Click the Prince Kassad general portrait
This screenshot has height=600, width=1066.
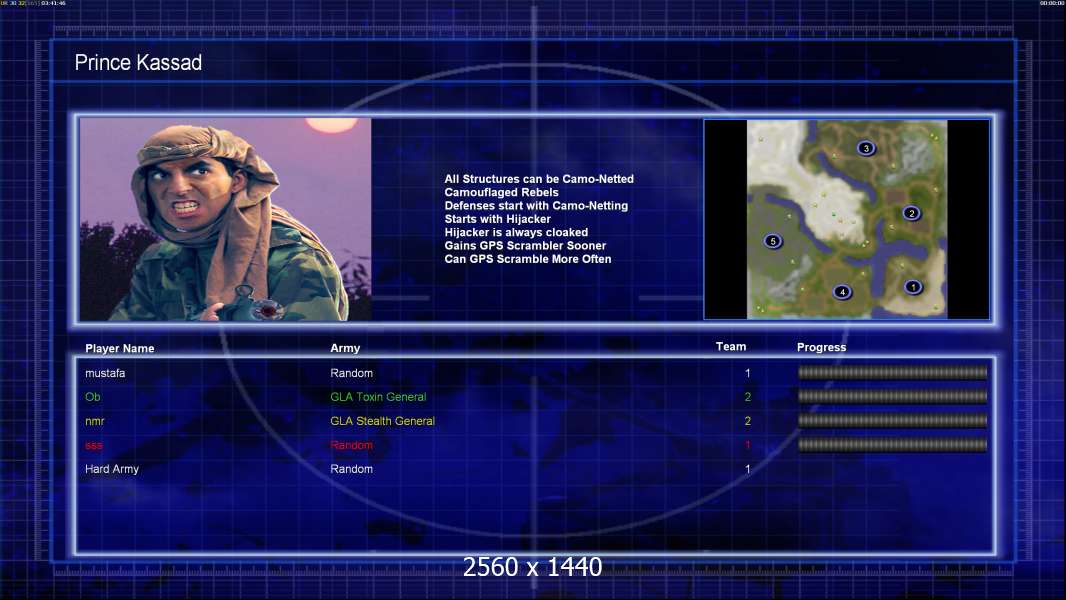coord(226,219)
